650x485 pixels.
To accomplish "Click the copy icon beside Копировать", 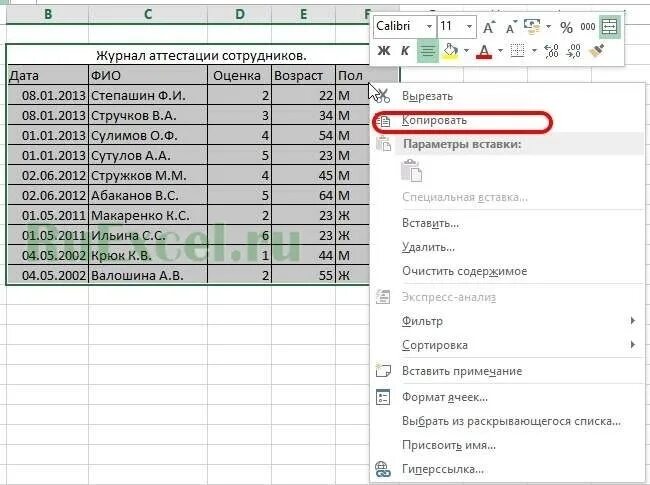I will pos(383,121).
